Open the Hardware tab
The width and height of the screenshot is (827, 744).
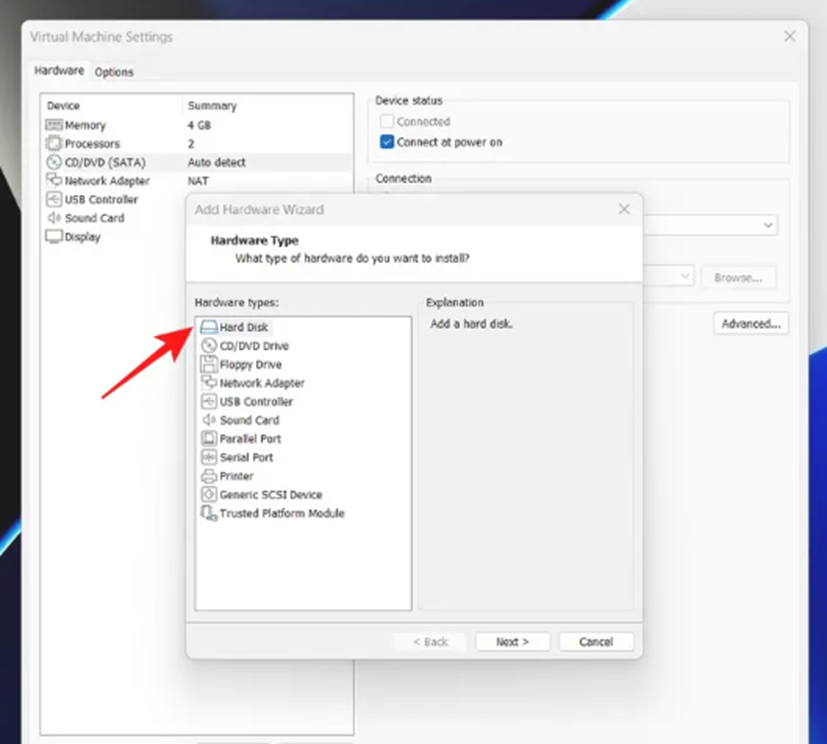[59, 71]
